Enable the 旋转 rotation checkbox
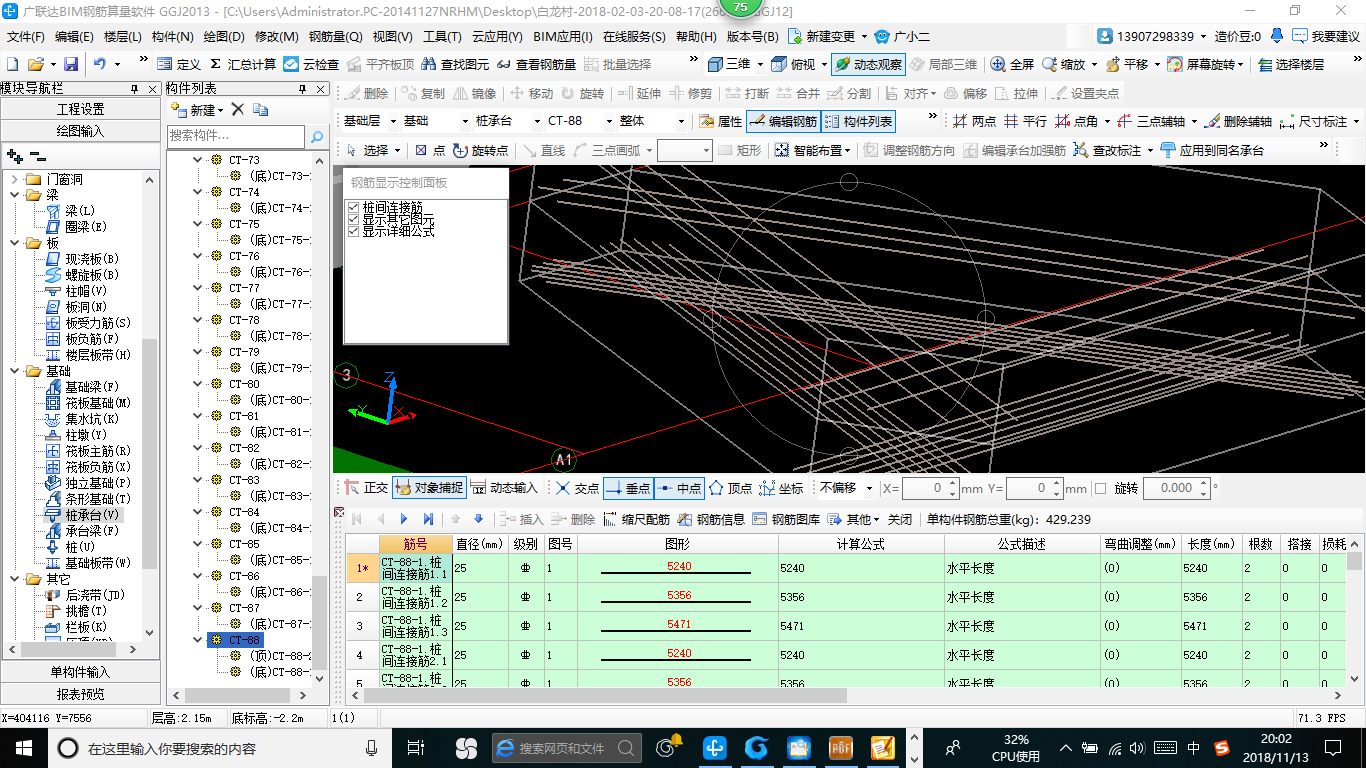This screenshot has height=768, width=1366. [x=1101, y=489]
